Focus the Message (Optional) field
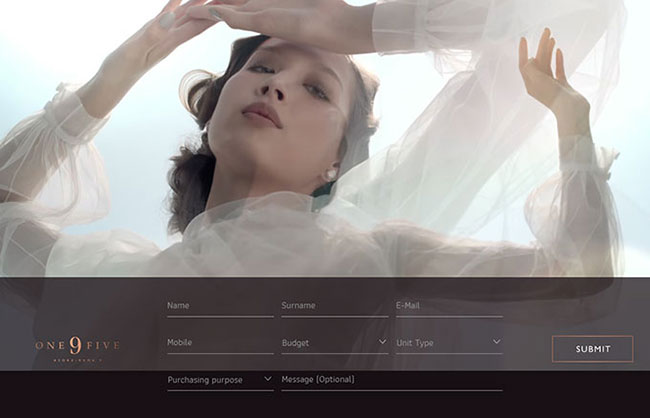 tap(391, 380)
